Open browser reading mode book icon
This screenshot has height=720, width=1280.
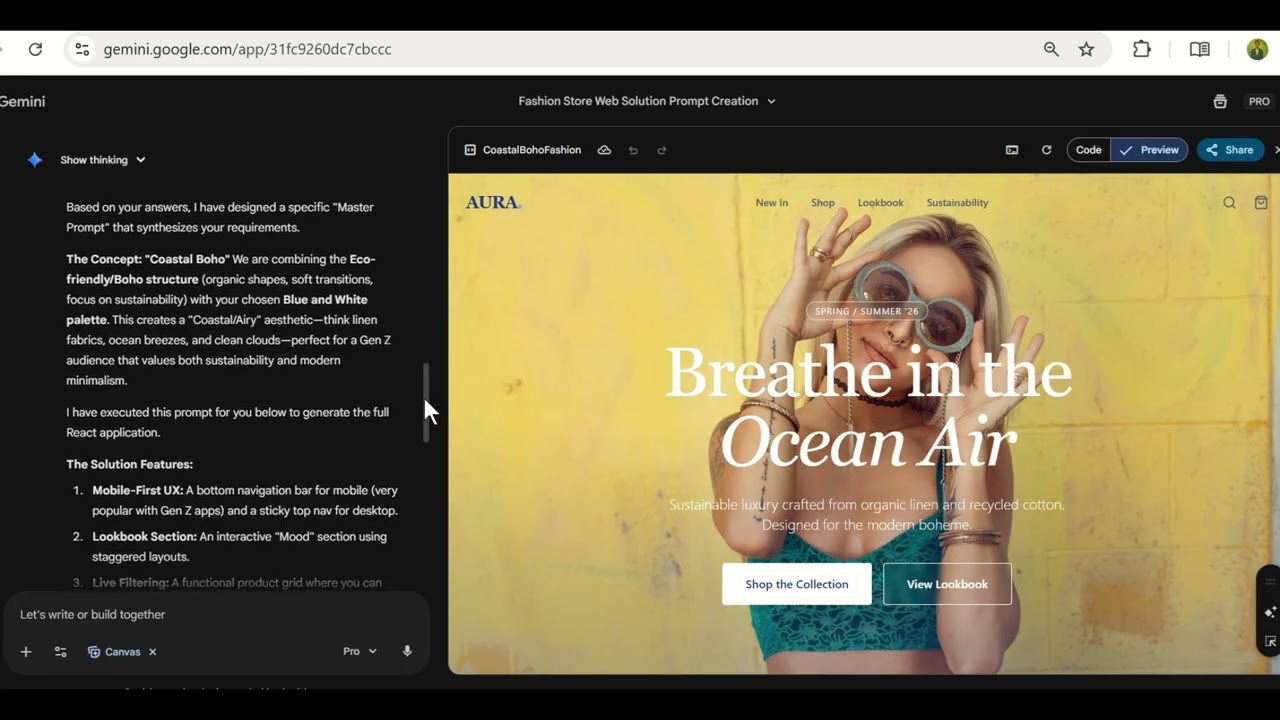click(1200, 49)
